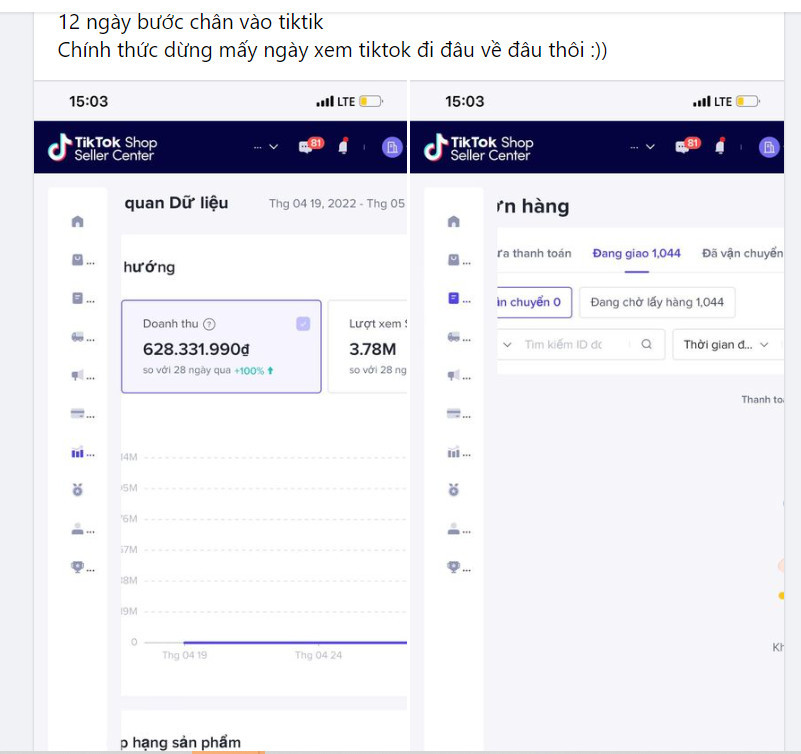Open the trophy icon in left screenshot sidebar
This screenshot has height=754, width=801.
tap(77, 567)
